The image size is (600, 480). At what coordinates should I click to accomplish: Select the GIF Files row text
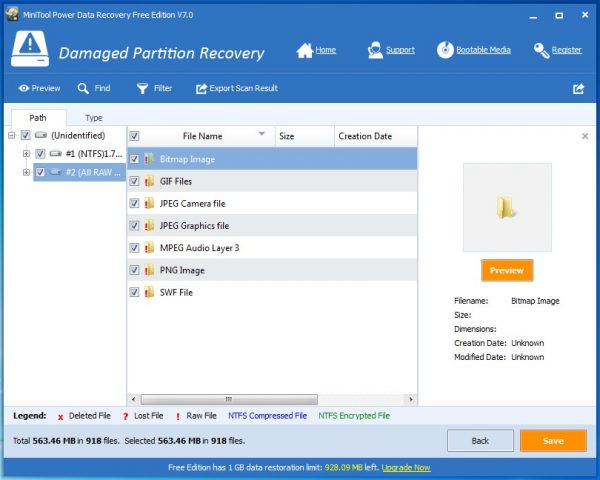click(176, 181)
